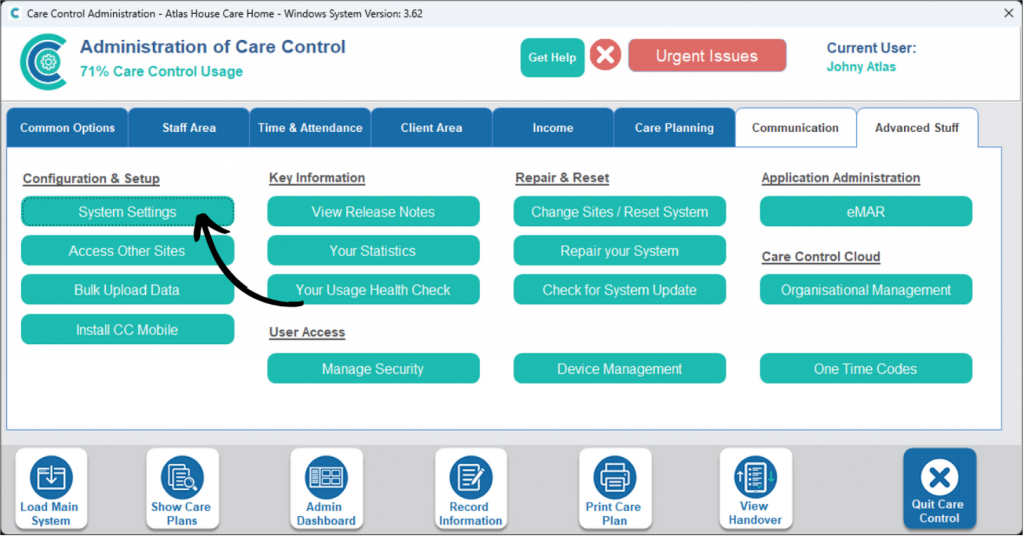This screenshot has width=1024, height=537.
Task: Click Access Other Sites button
Action: [127, 251]
